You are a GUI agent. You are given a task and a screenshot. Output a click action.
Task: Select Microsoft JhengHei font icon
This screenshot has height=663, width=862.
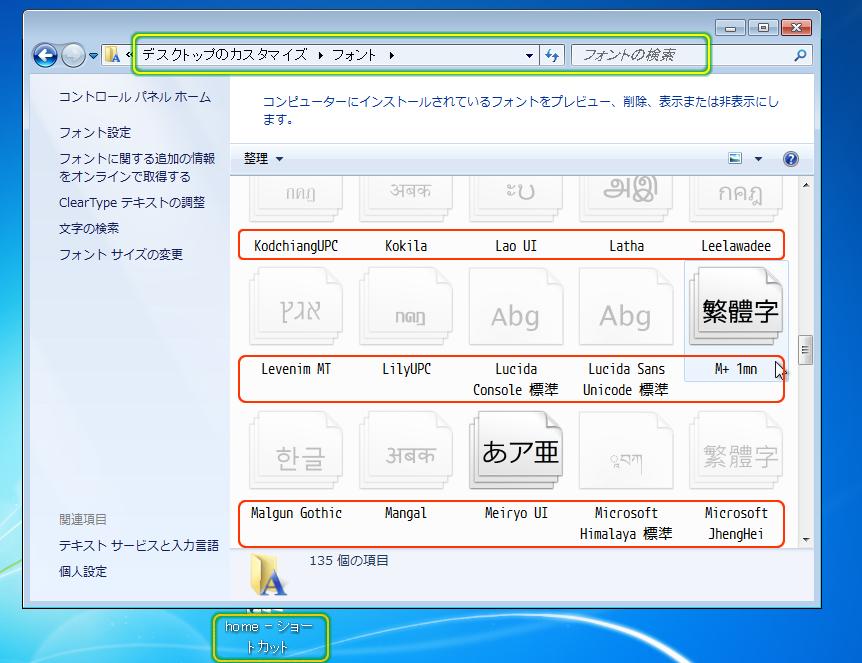coord(736,451)
